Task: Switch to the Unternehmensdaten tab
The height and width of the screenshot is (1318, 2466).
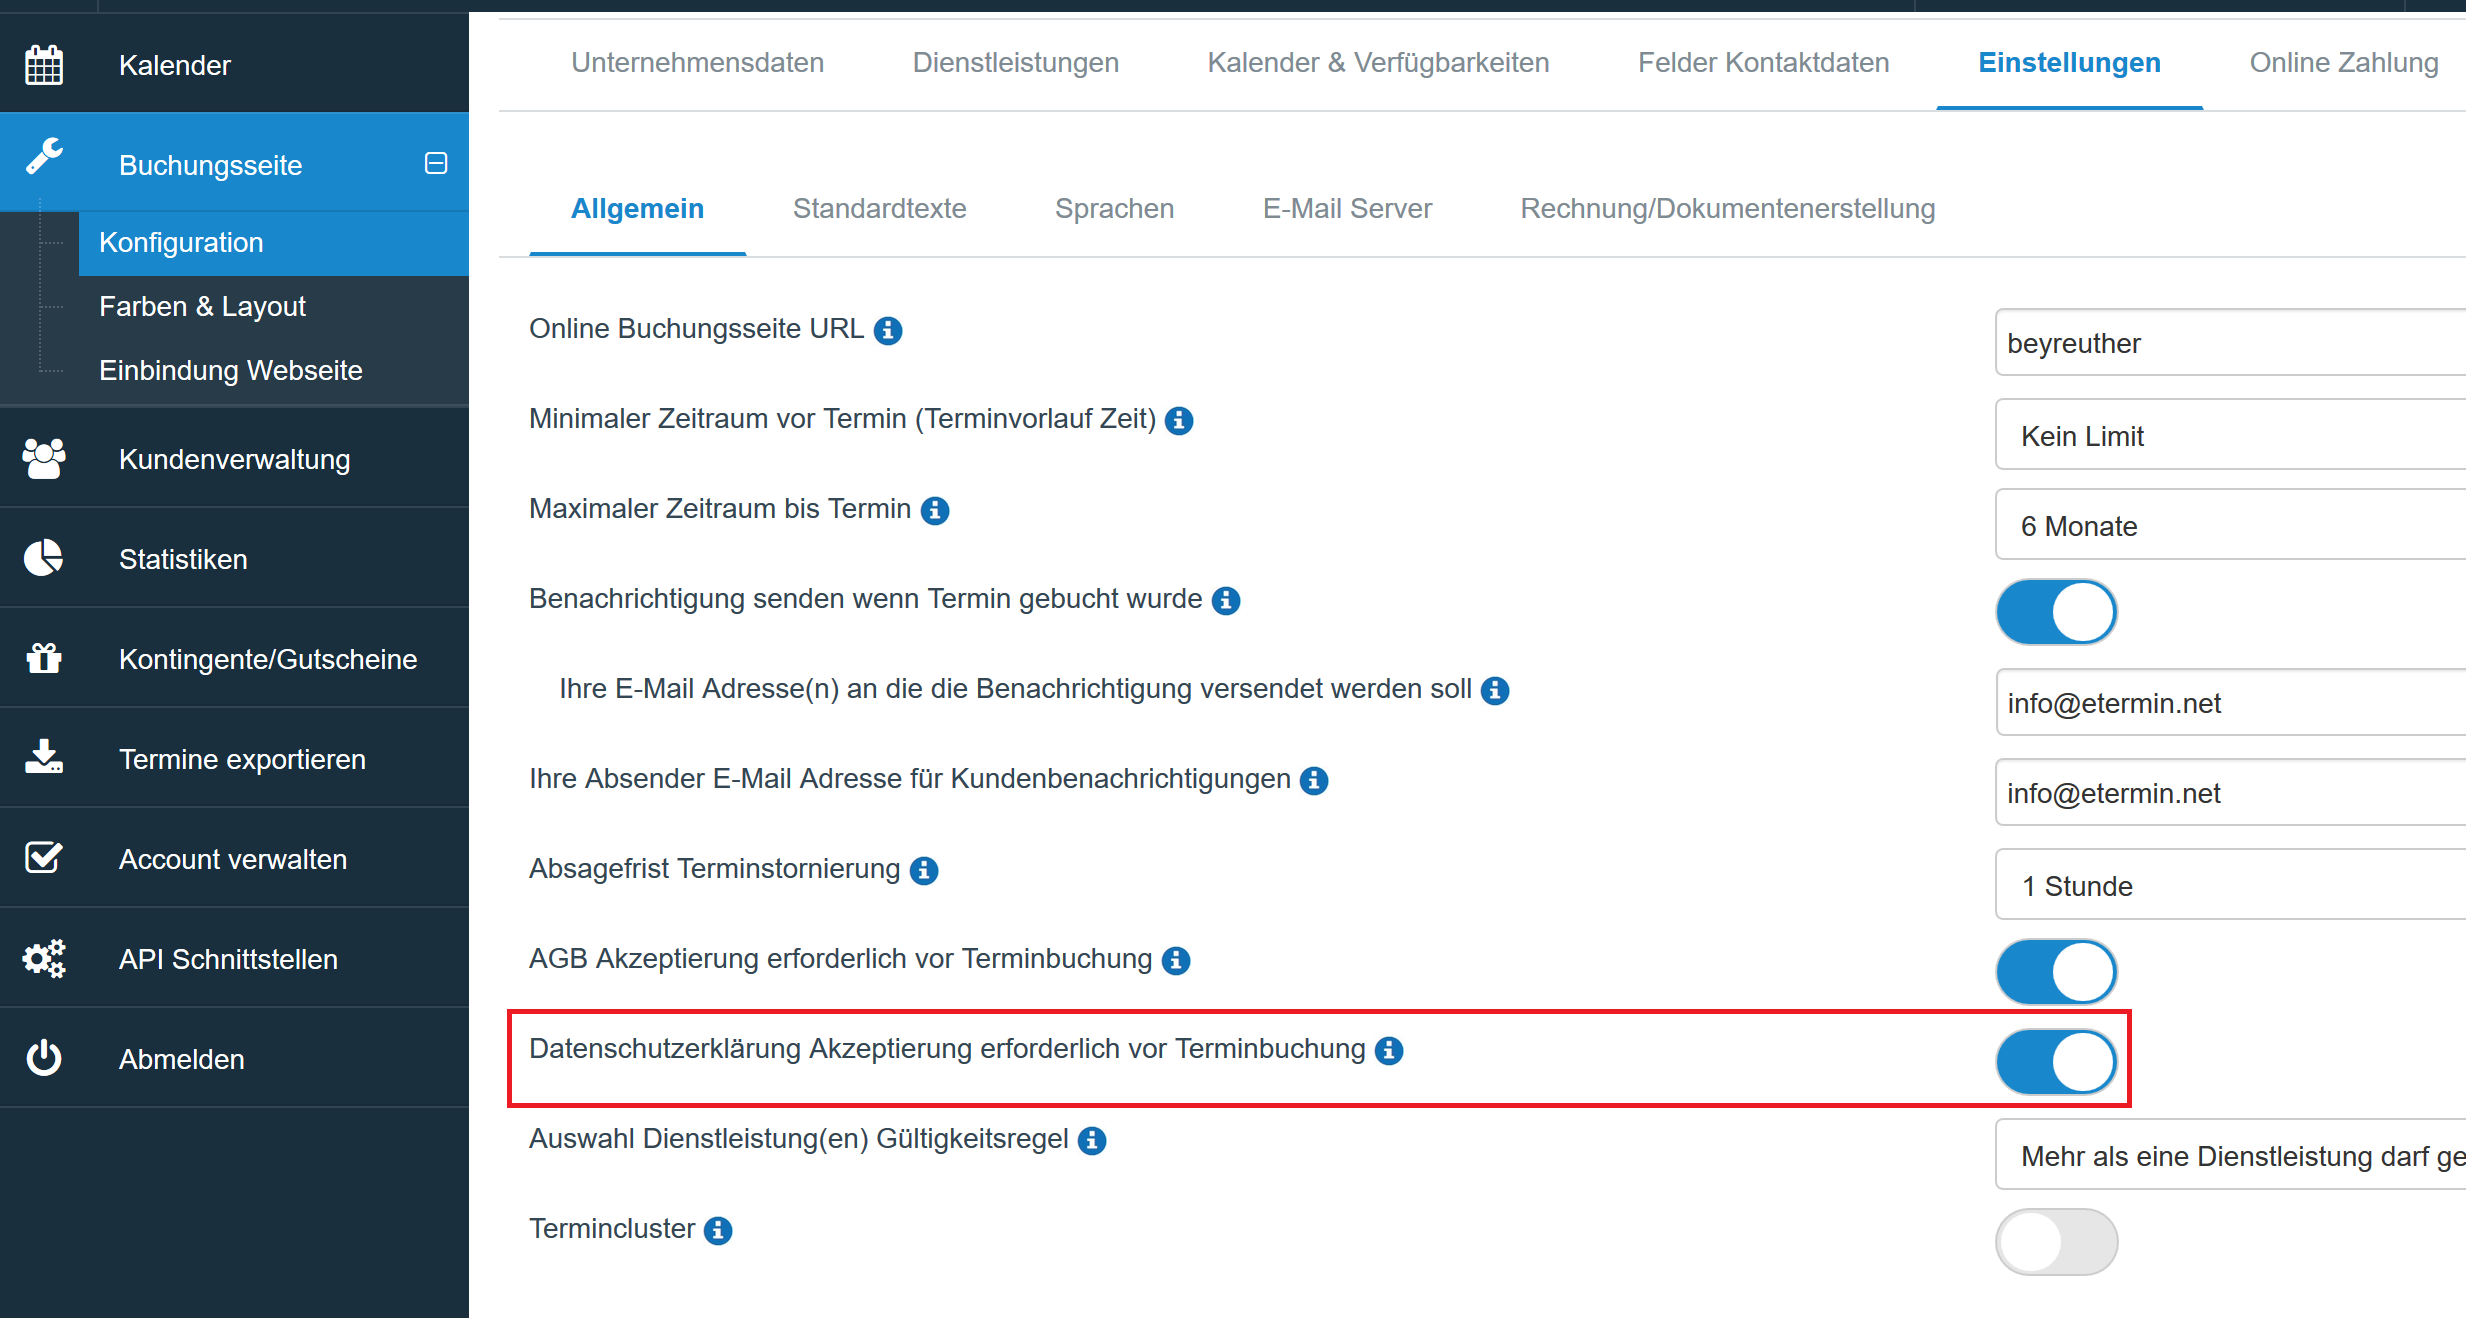Action: pyautogui.click(x=697, y=62)
